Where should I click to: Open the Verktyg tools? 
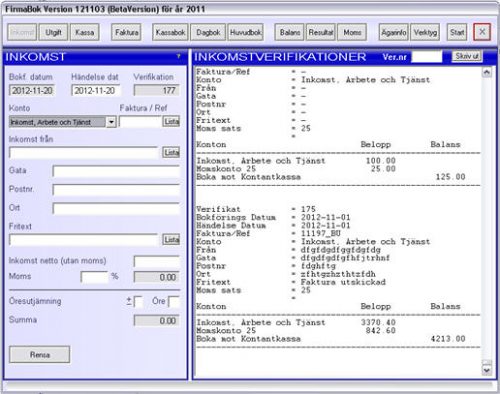tap(425, 32)
